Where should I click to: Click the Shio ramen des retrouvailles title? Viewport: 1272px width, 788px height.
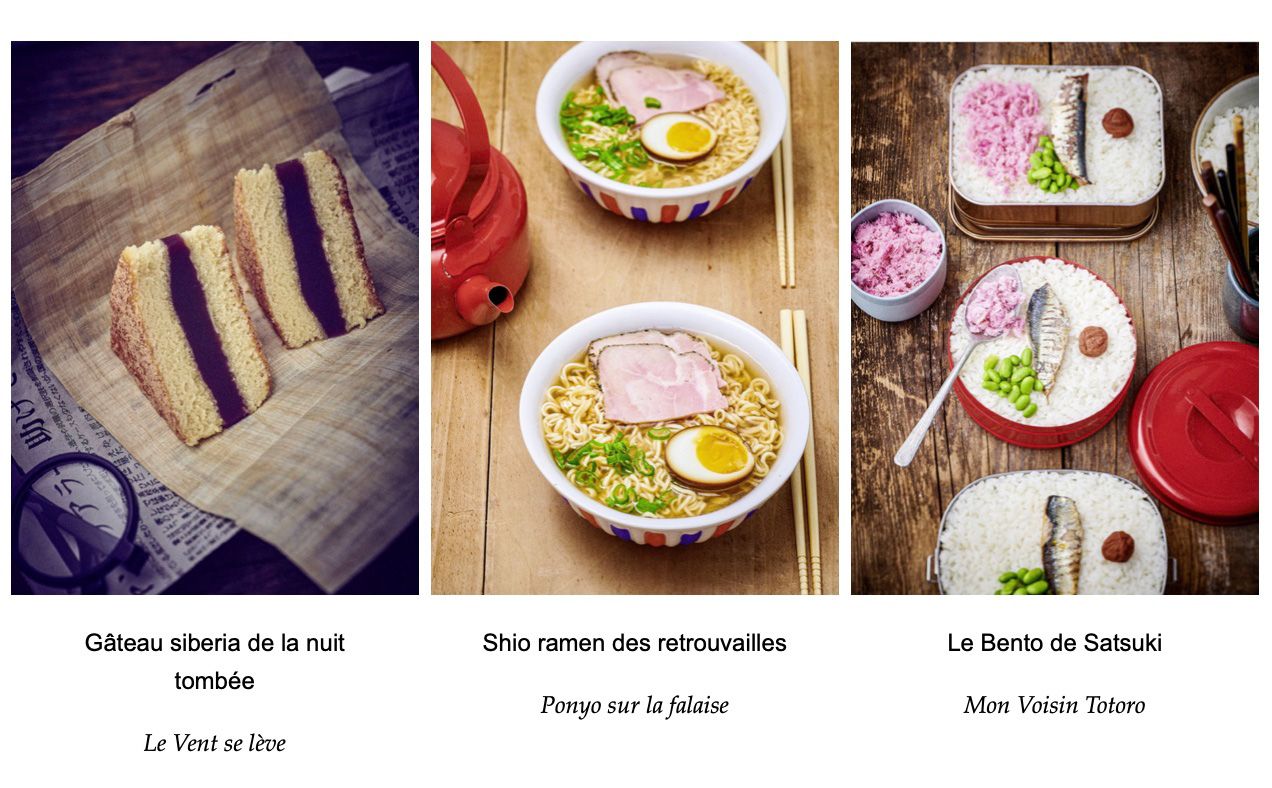(x=635, y=643)
